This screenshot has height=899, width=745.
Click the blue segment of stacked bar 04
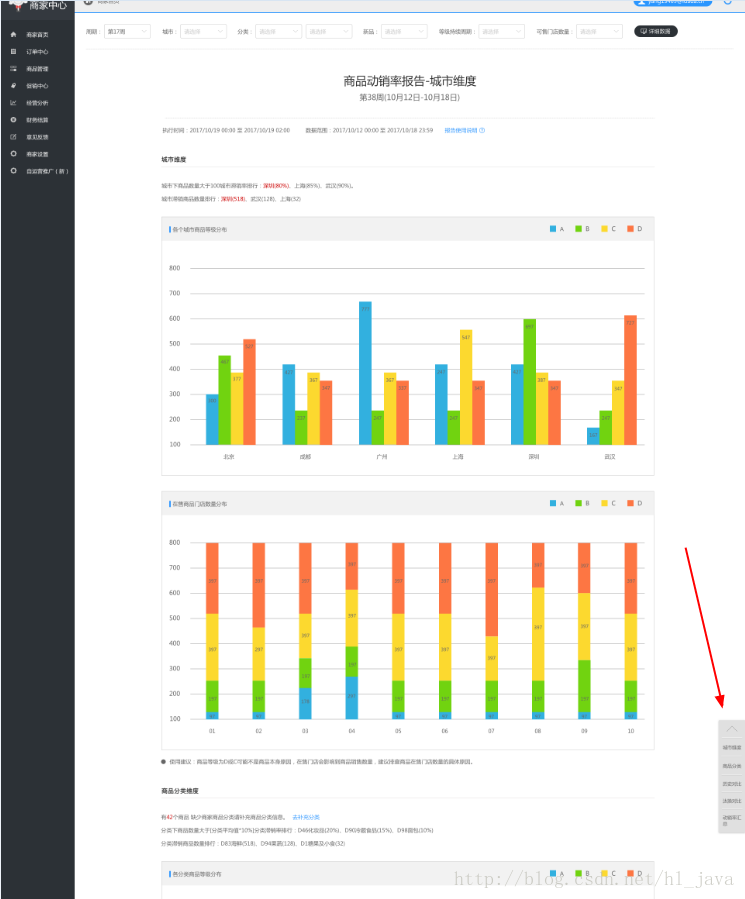click(352, 698)
